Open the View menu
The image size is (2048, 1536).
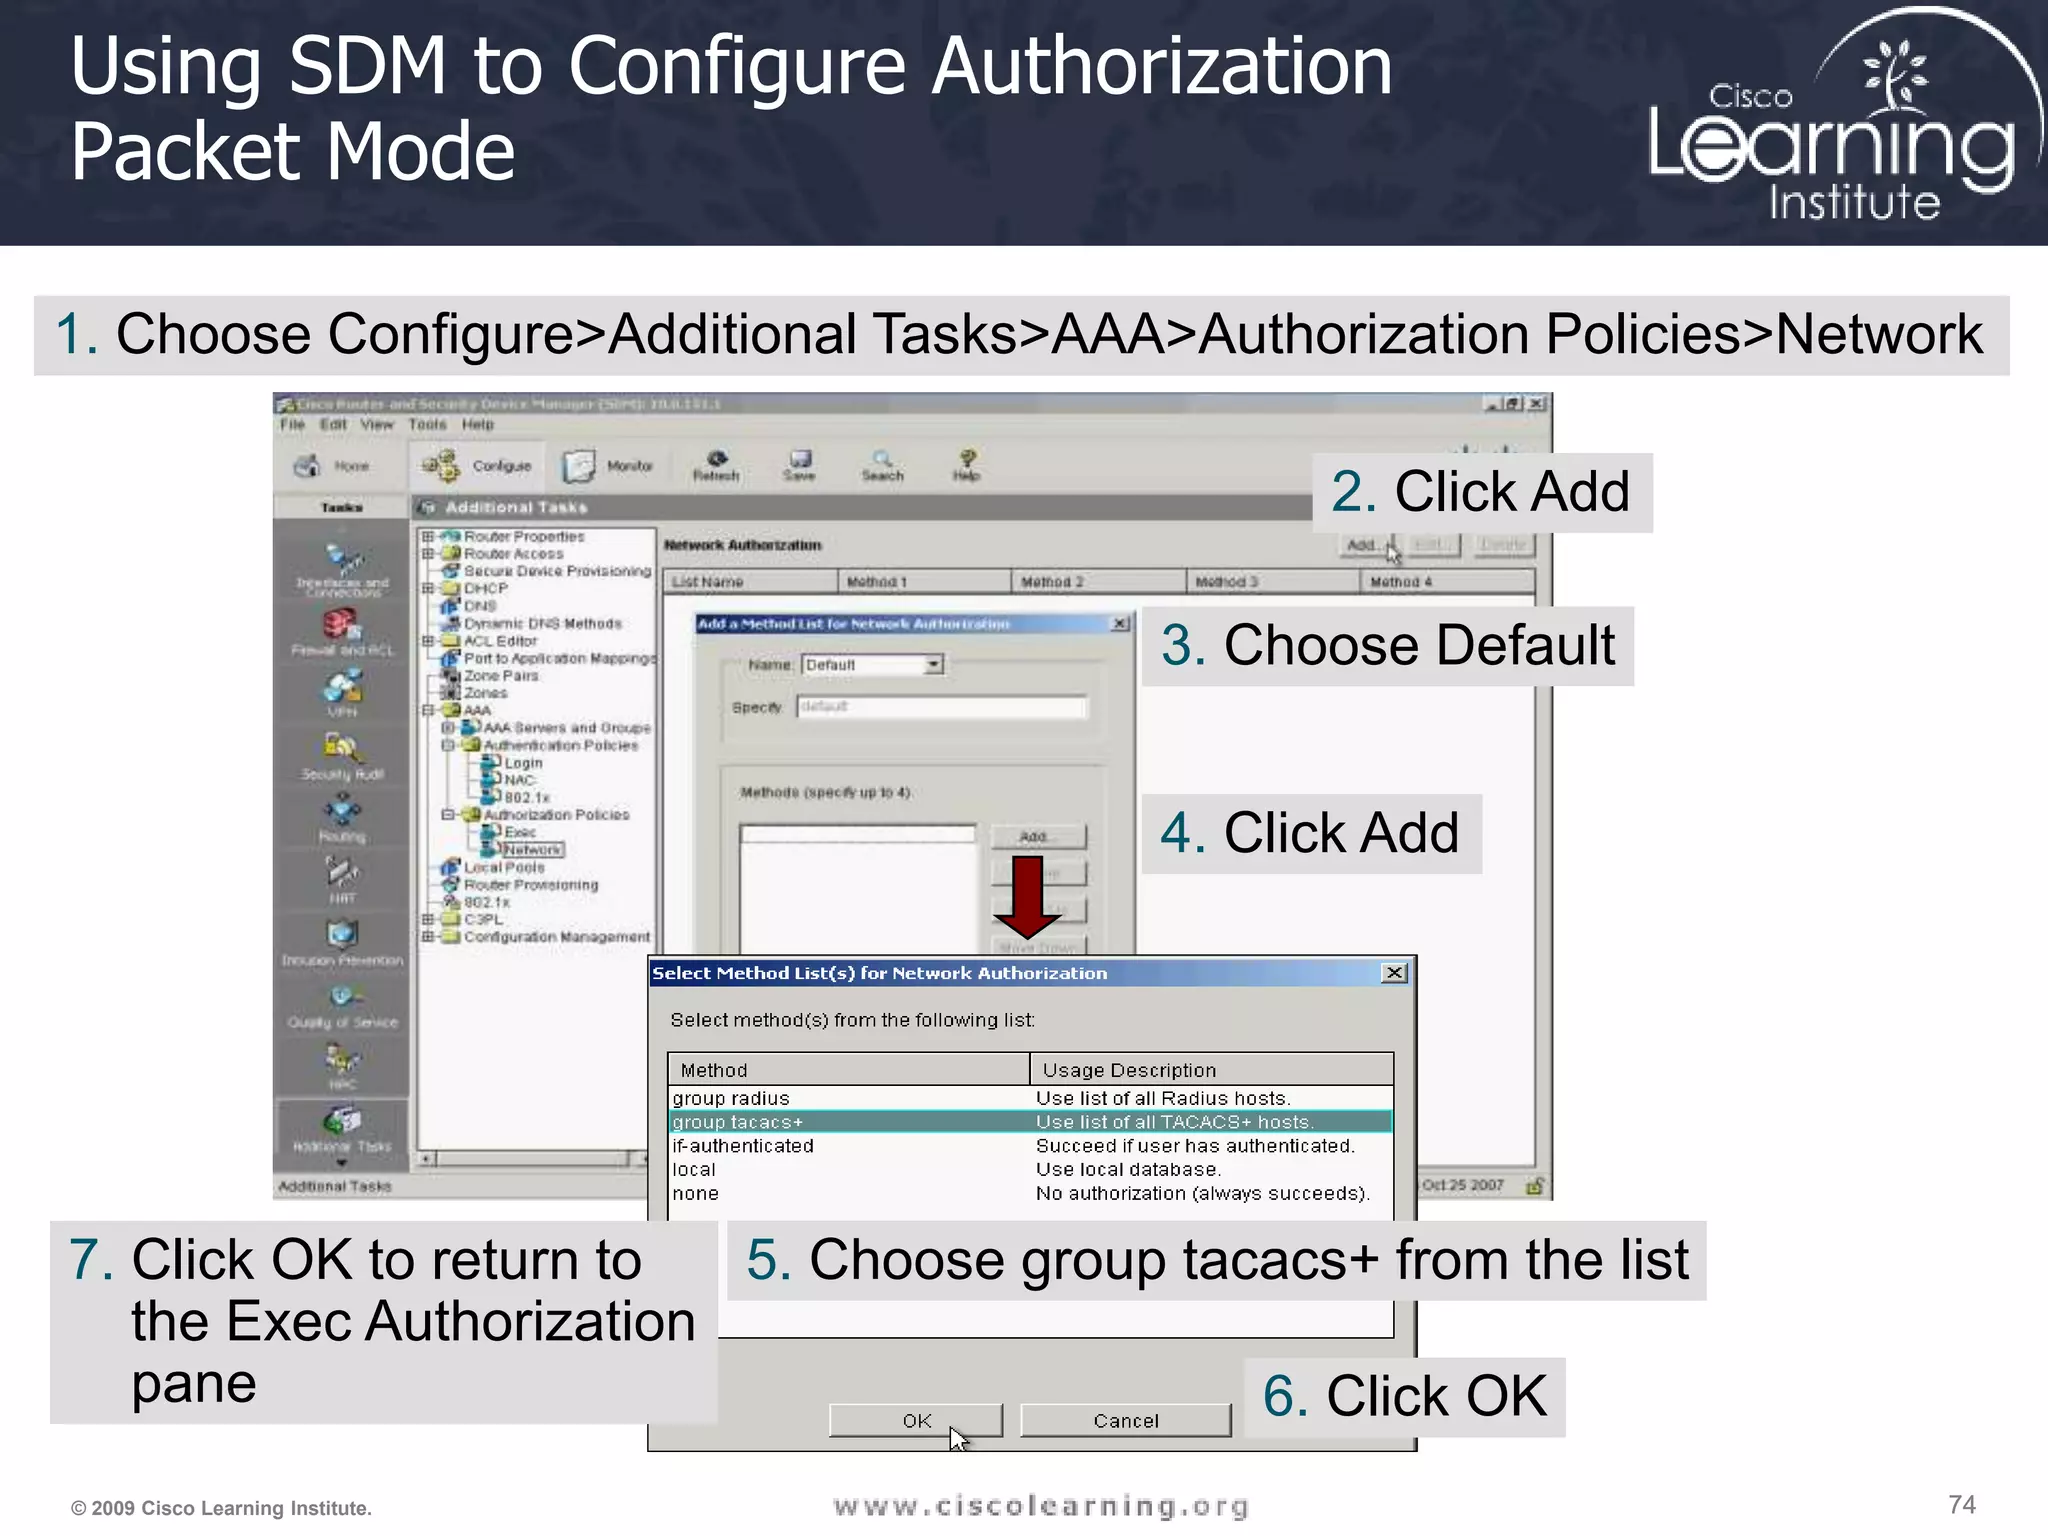(x=377, y=424)
